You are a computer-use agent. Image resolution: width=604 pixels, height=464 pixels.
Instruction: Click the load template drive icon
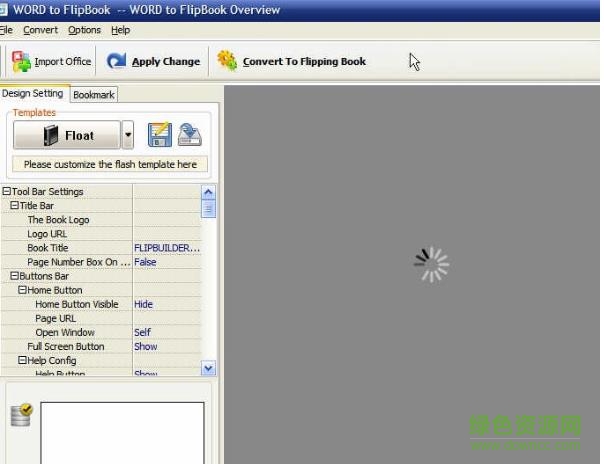coord(190,135)
